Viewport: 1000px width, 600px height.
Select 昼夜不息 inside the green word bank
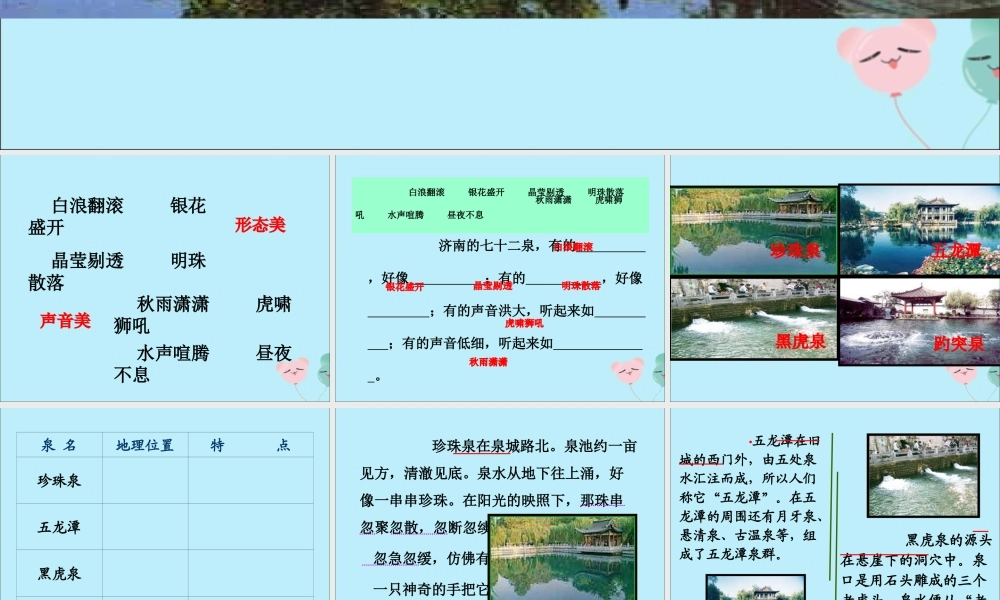pos(465,215)
